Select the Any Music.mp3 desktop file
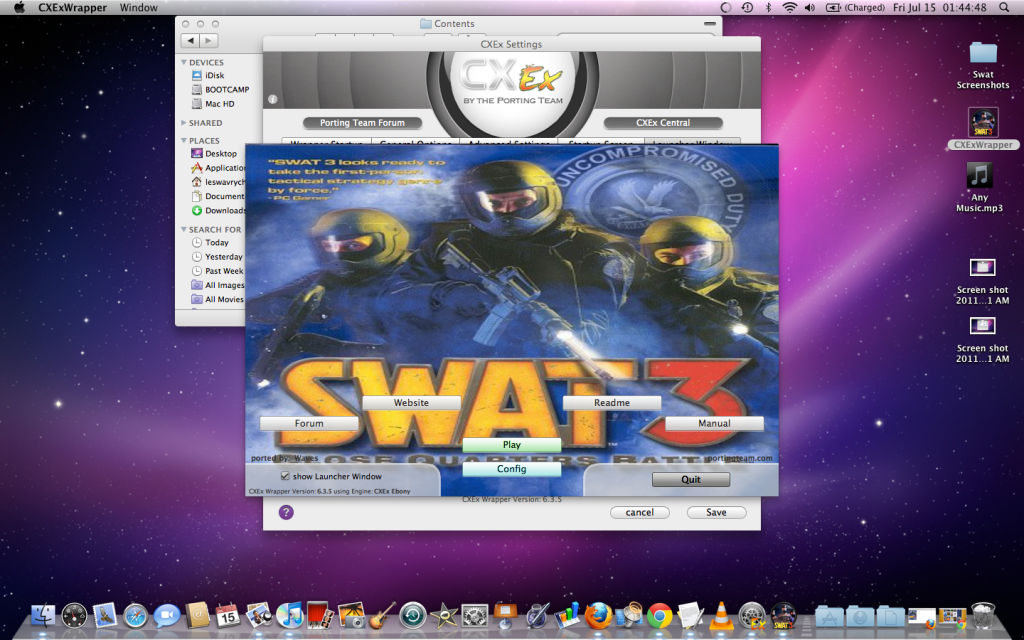The image size is (1024, 640). pos(980,187)
